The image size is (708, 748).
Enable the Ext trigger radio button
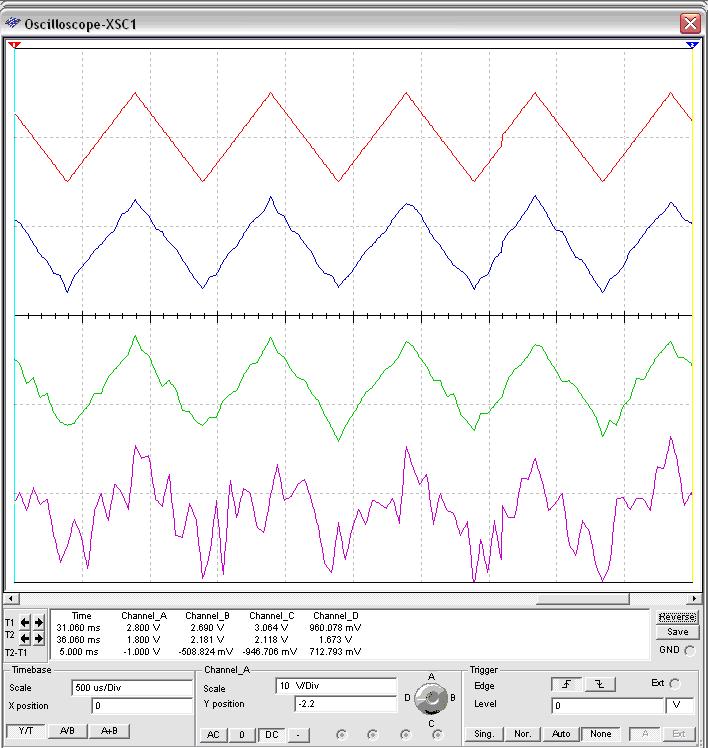673,684
